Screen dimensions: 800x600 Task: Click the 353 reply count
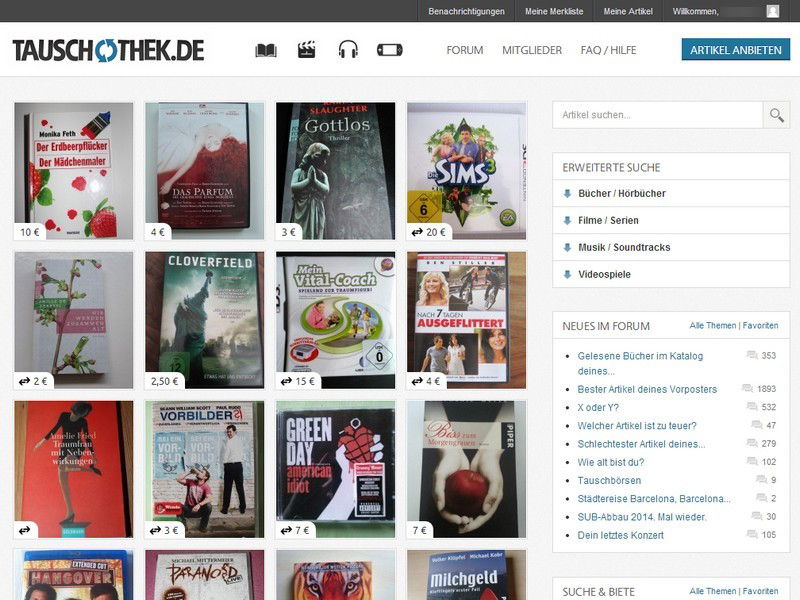click(768, 356)
